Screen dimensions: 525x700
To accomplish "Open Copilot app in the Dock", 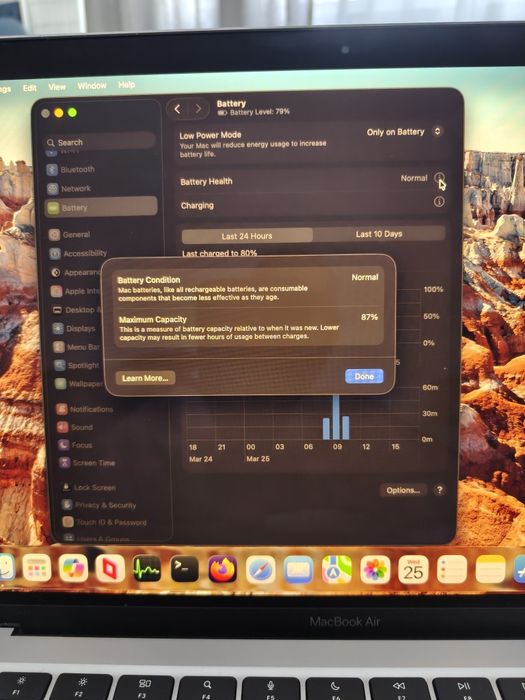I will pyautogui.click(x=74, y=568).
